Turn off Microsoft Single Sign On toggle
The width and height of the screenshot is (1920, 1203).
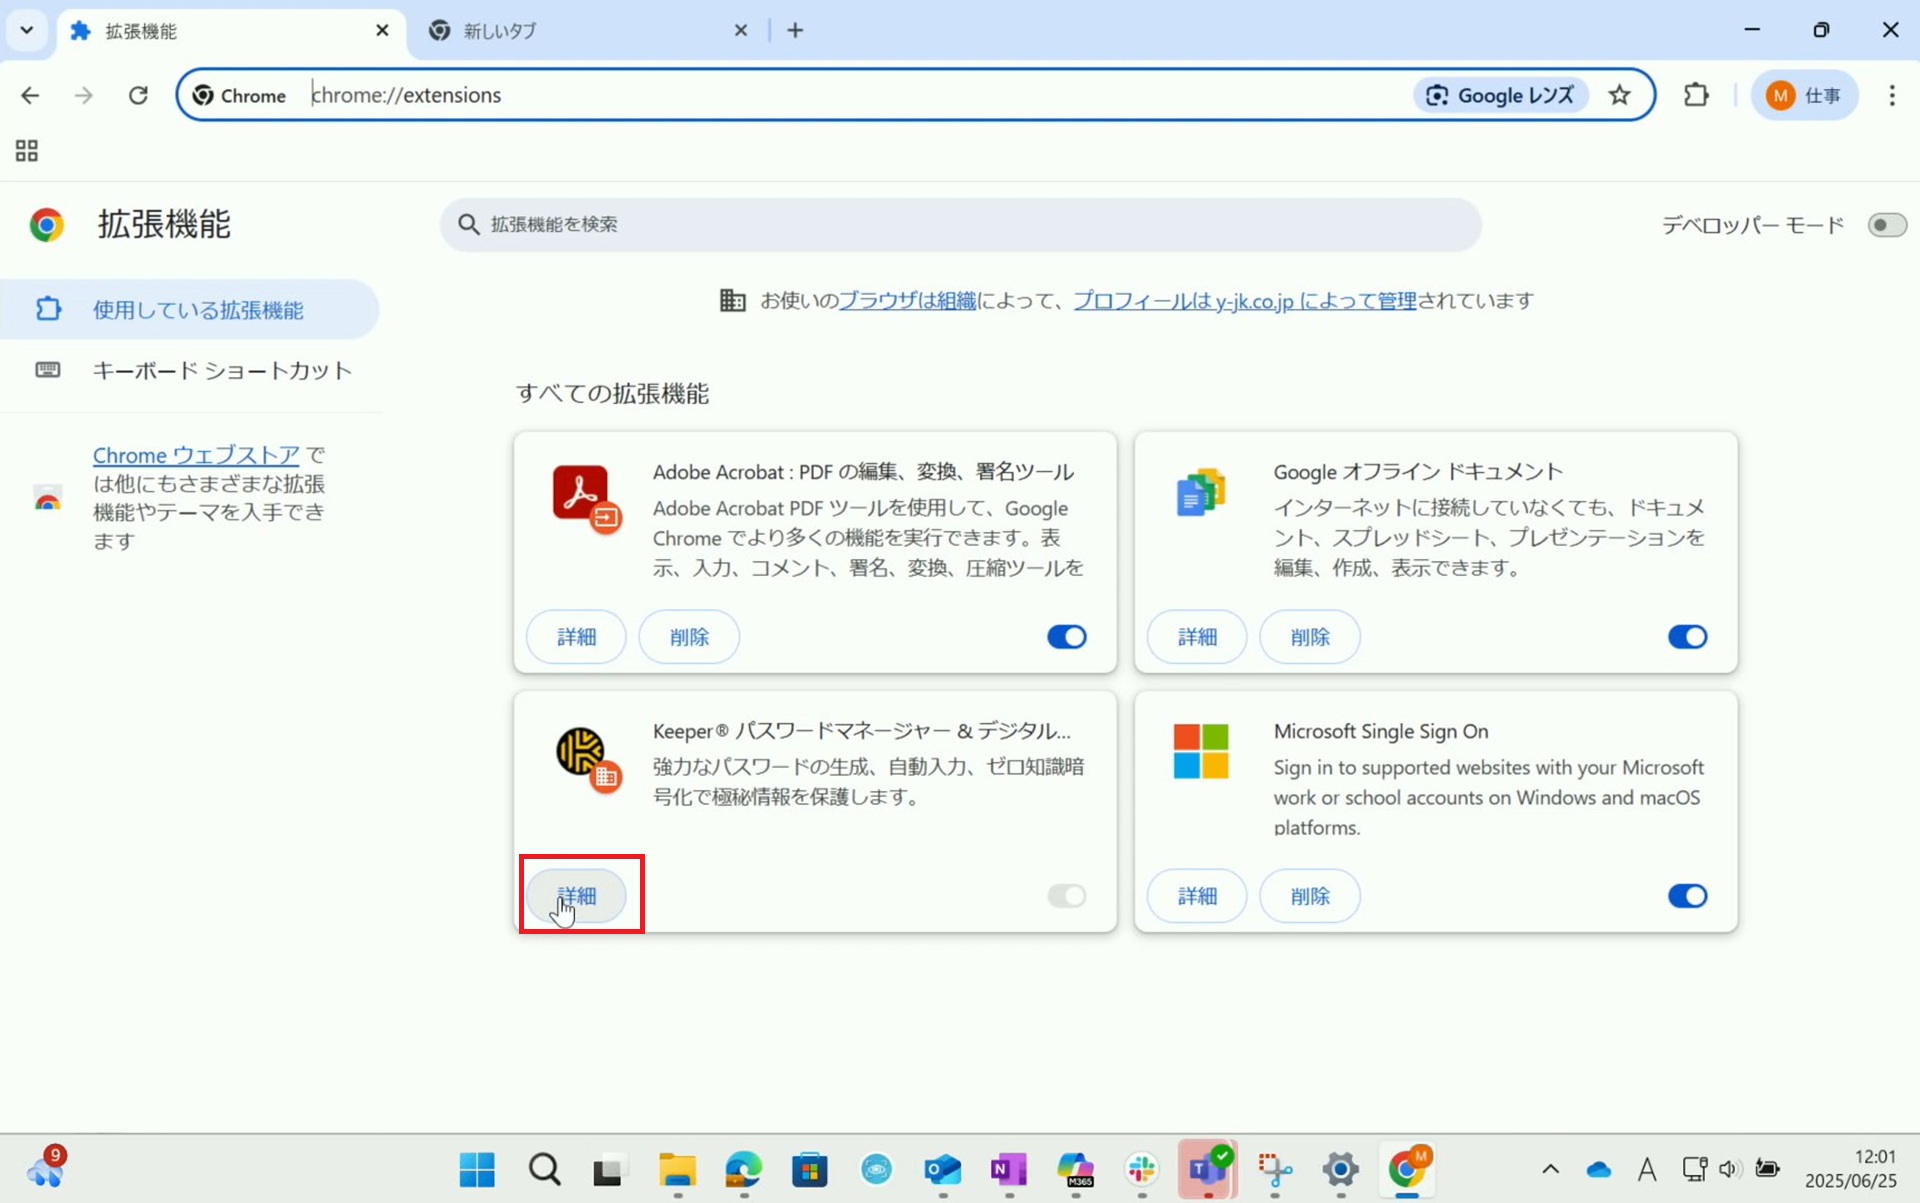(1686, 896)
